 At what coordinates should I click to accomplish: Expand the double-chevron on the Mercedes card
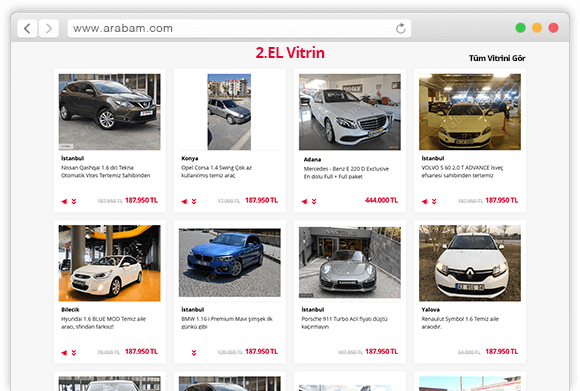click(x=314, y=201)
